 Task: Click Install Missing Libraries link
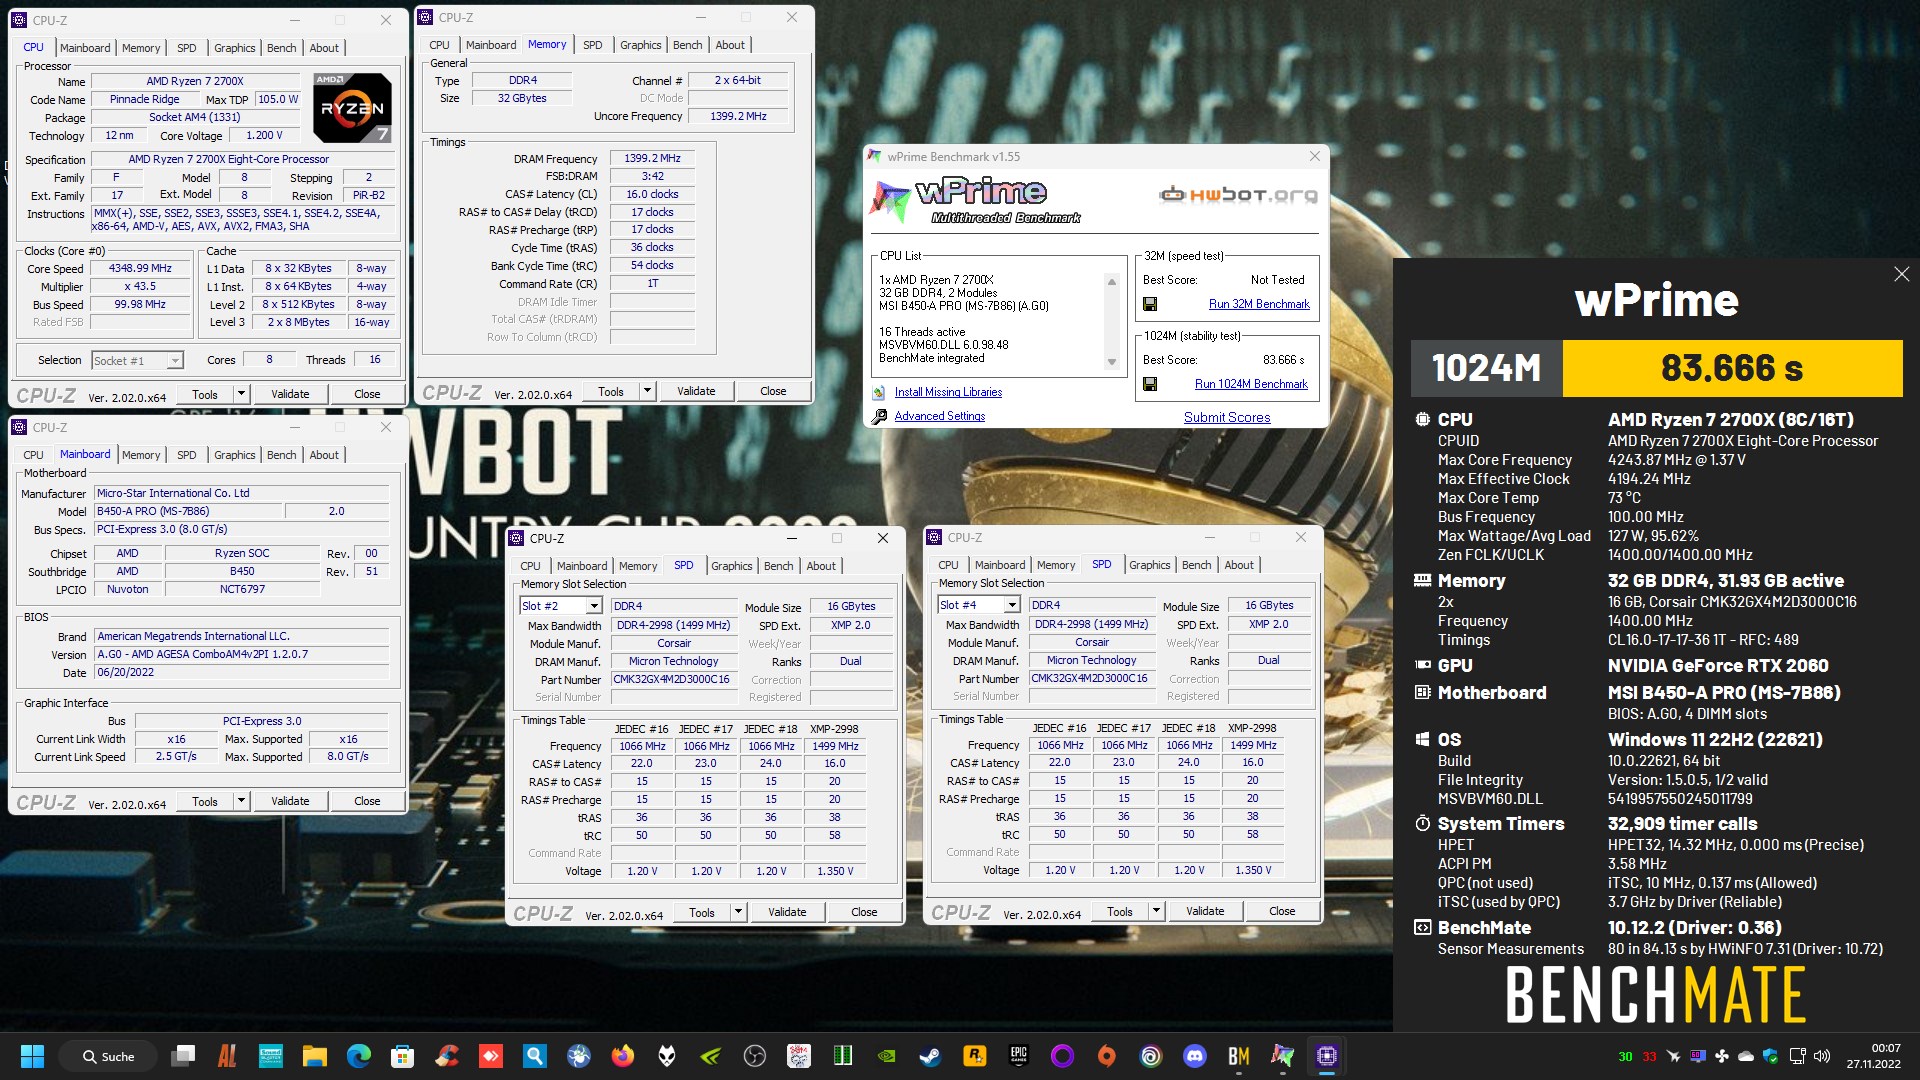click(x=948, y=392)
